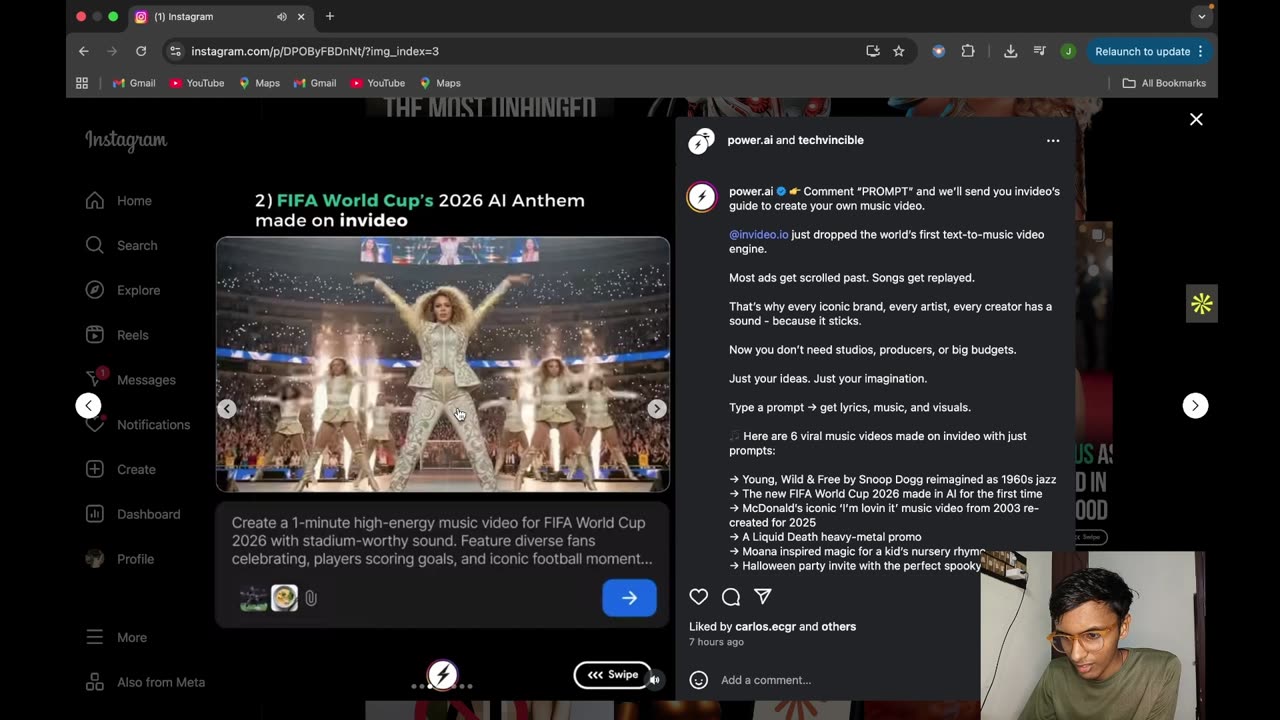The height and width of the screenshot is (720, 1280).
Task: Share the post with the paper-plane icon
Action: 763,597
